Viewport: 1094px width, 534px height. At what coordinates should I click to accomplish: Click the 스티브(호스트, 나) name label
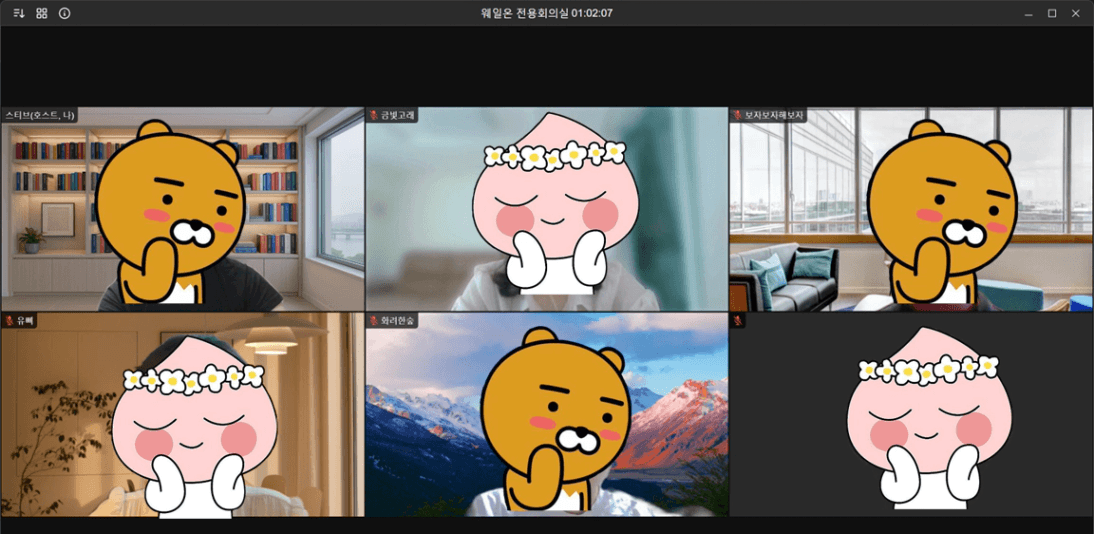pyautogui.click(x=40, y=115)
